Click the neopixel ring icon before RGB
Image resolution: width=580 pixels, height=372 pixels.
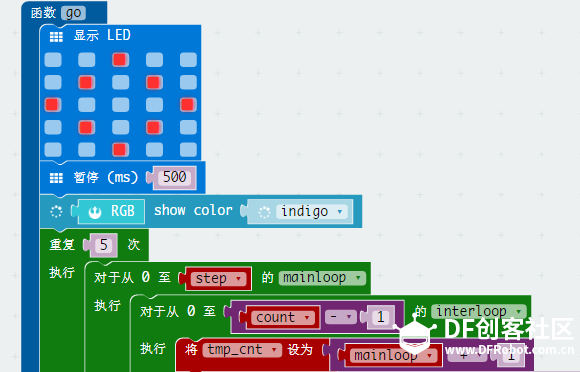56,212
